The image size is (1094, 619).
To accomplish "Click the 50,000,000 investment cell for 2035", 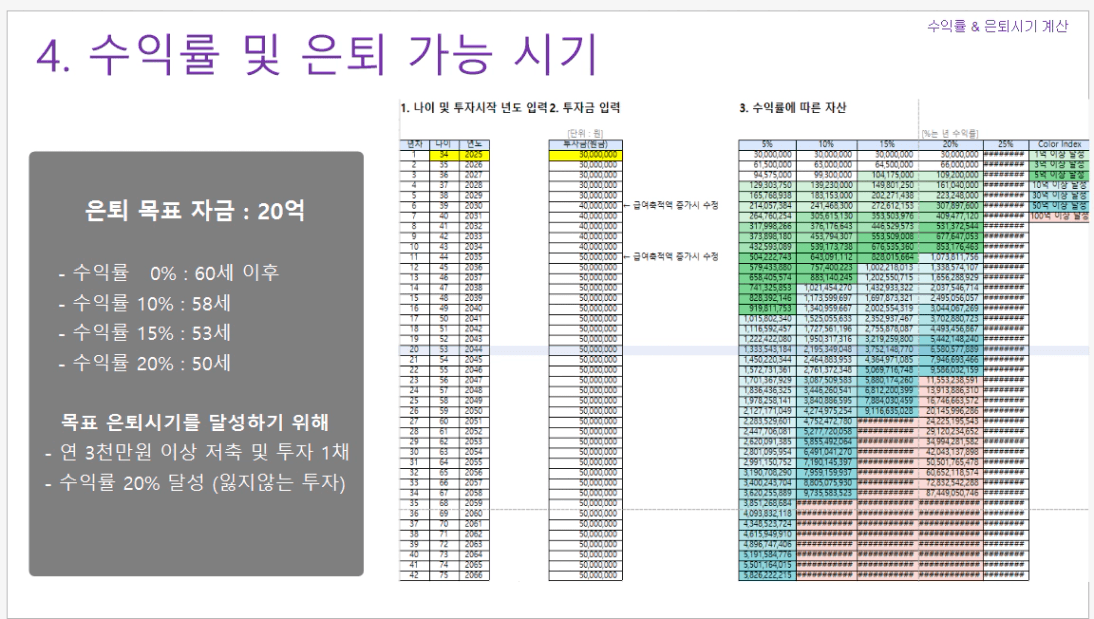I will [x=585, y=257].
